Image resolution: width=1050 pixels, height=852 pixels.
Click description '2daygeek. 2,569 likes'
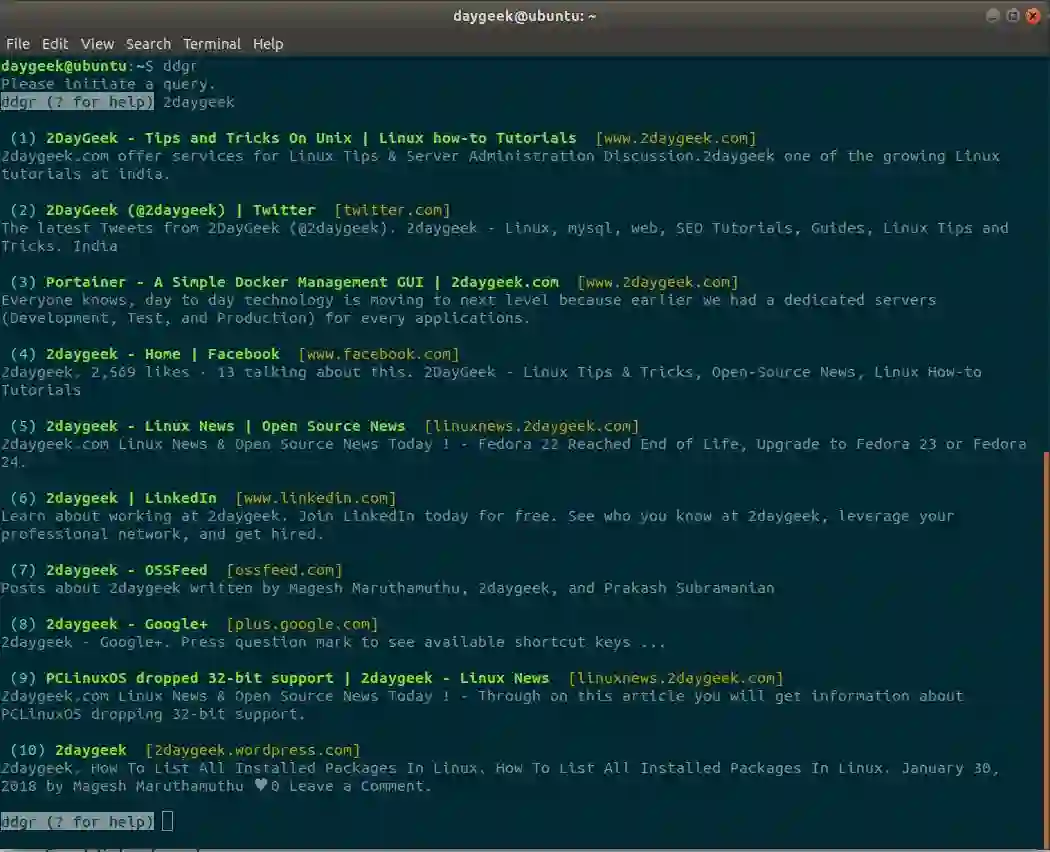(95, 372)
